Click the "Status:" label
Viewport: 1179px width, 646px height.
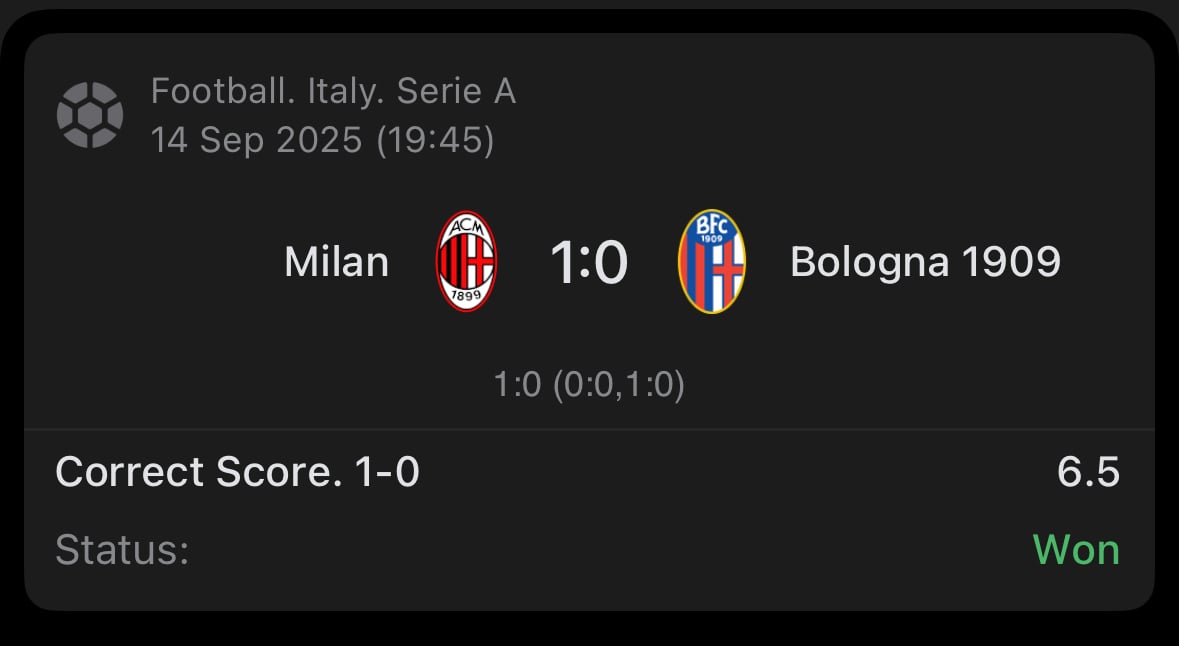pos(122,550)
